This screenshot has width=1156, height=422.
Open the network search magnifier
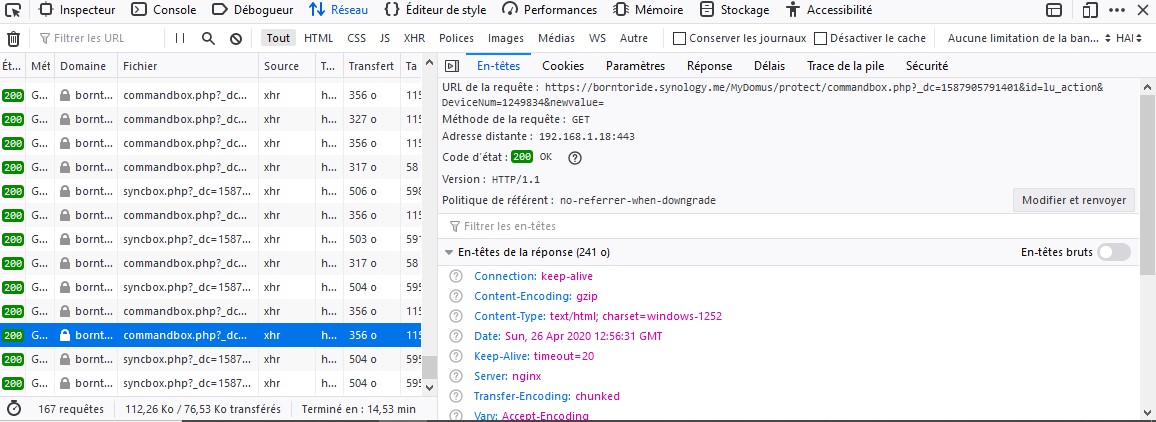pos(208,39)
